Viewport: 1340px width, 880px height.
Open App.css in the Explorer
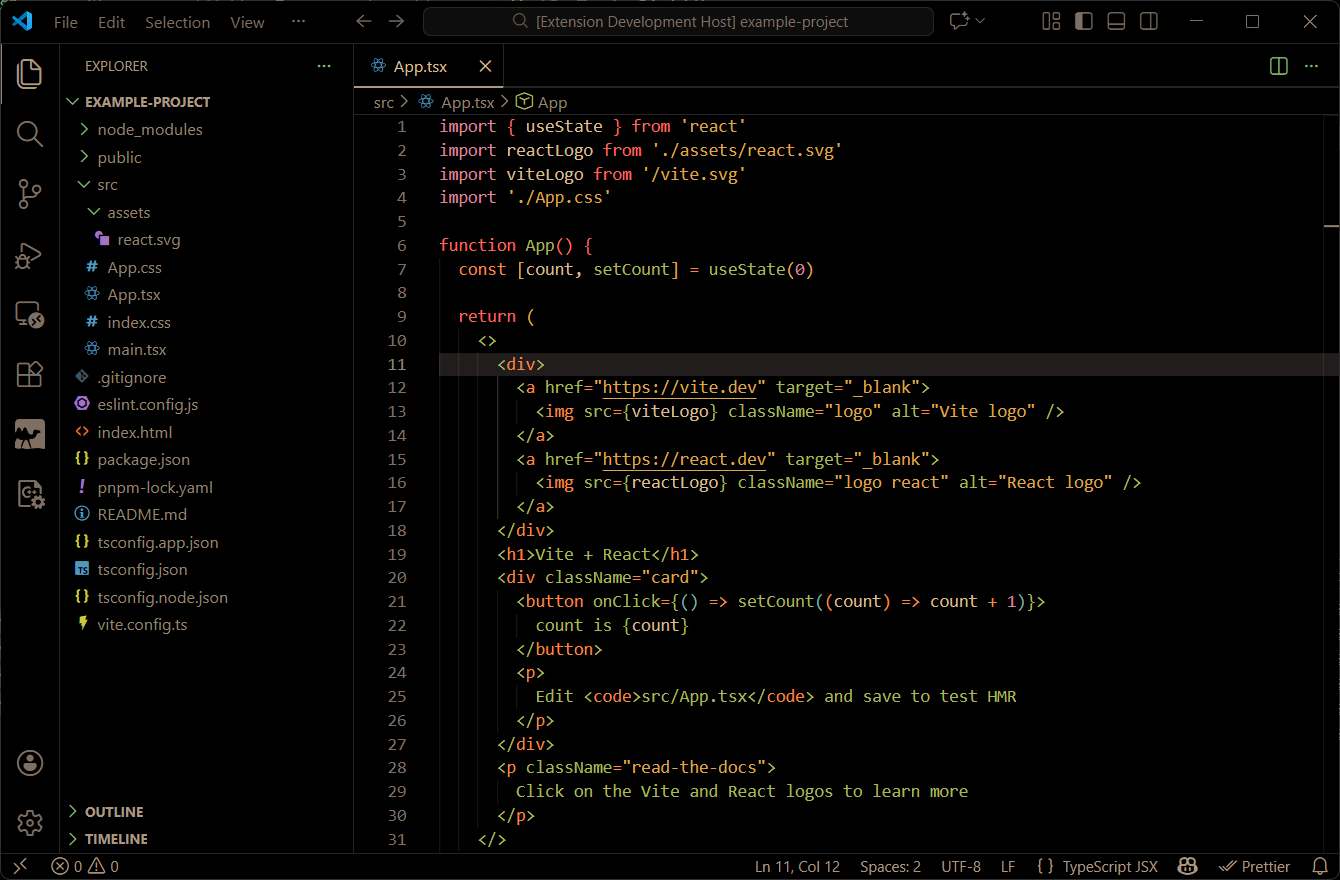pyautogui.click(x=207, y=267)
